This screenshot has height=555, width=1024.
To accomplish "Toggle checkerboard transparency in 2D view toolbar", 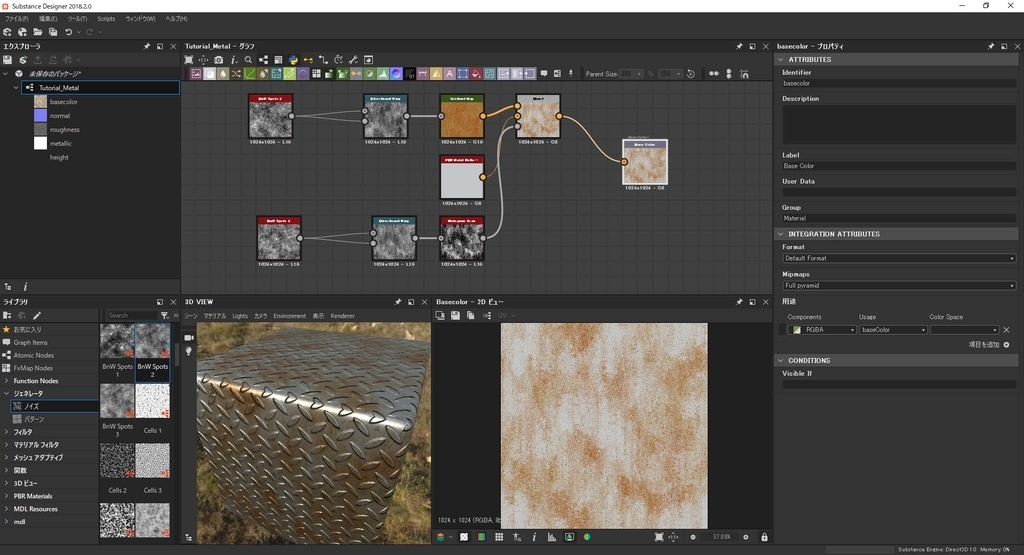I will tap(463, 537).
